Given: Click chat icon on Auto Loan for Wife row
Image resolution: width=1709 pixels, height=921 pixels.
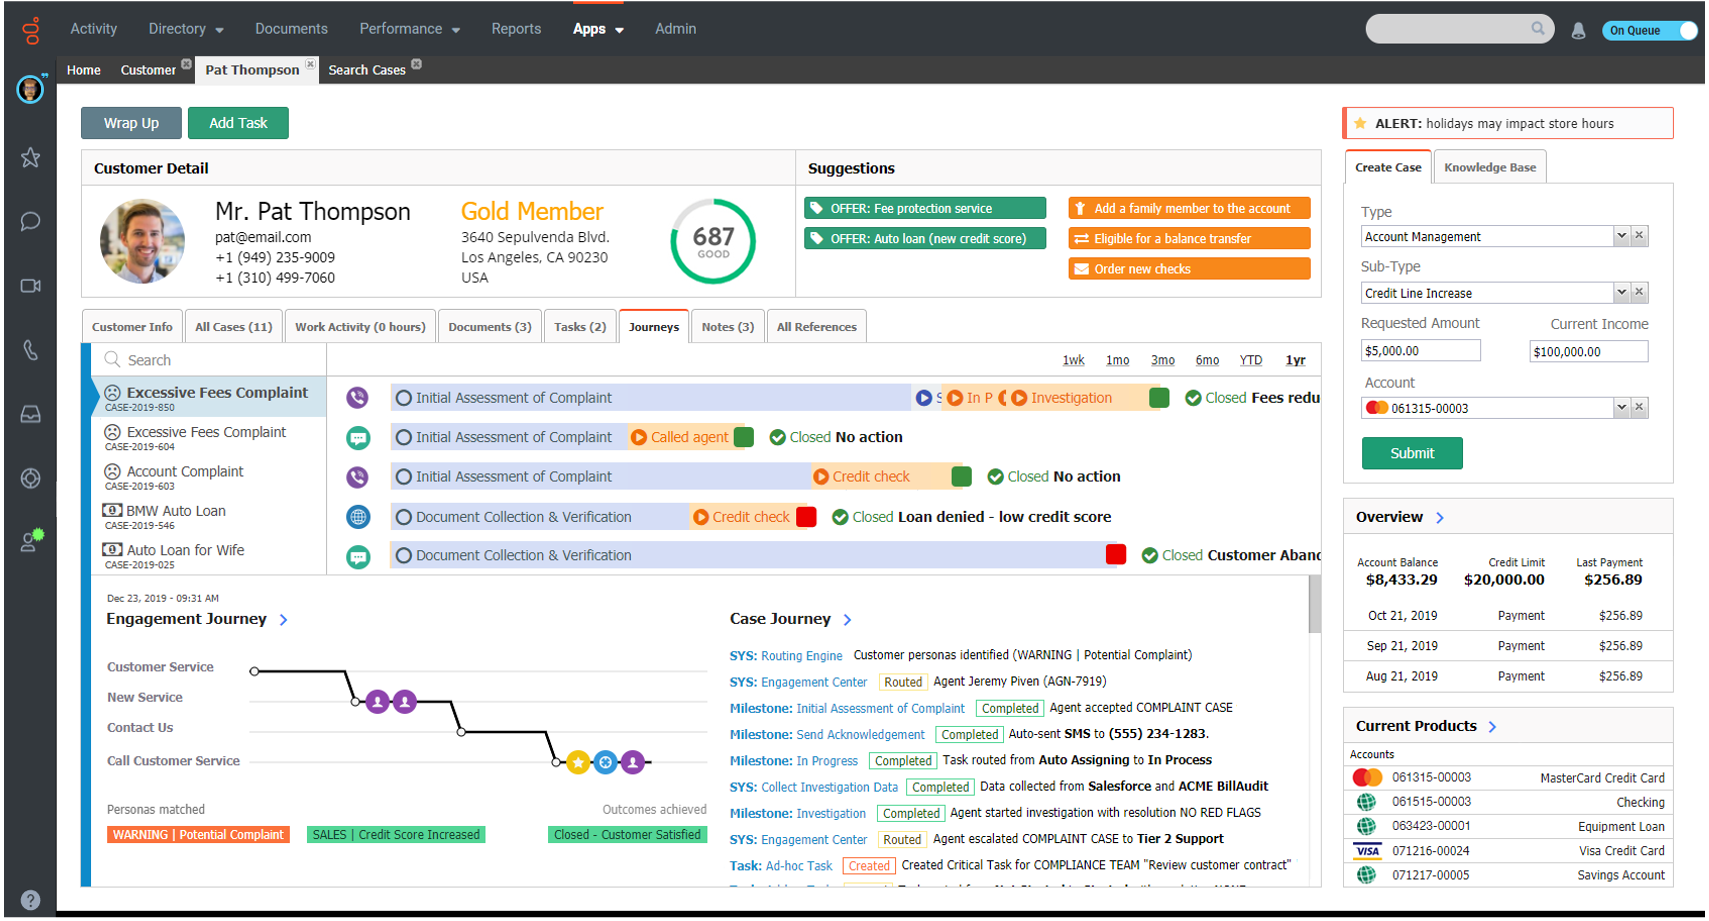Looking at the screenshot, I should tap(357, 556).
